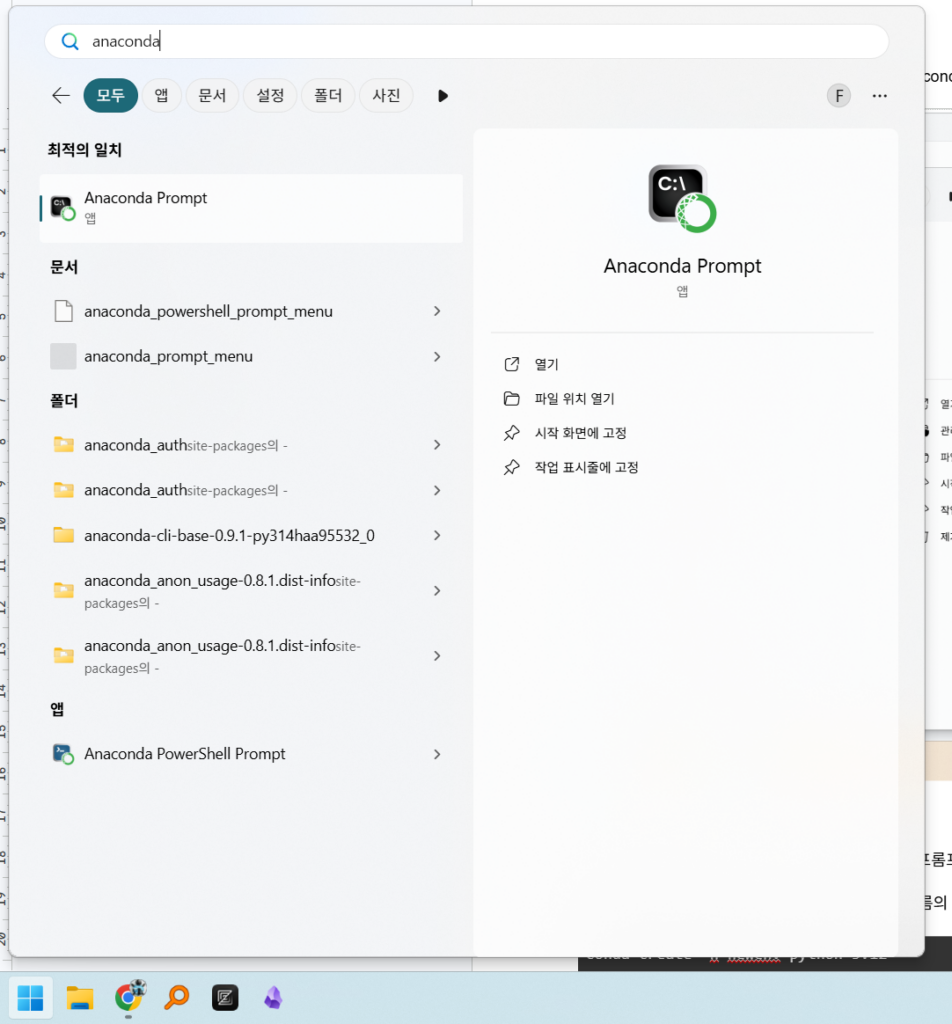Switch to the 문서 filter tab
The image size is (952, 1024).
pos(212,95)
